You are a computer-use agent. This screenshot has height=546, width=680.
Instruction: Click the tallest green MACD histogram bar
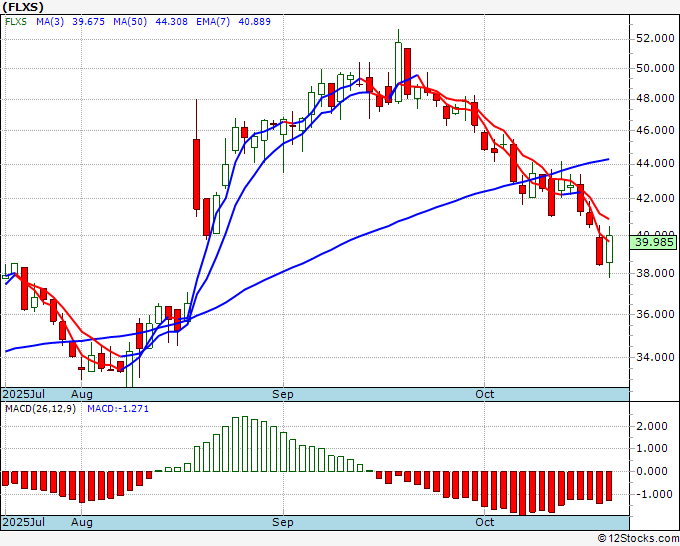tap(245, 444)
